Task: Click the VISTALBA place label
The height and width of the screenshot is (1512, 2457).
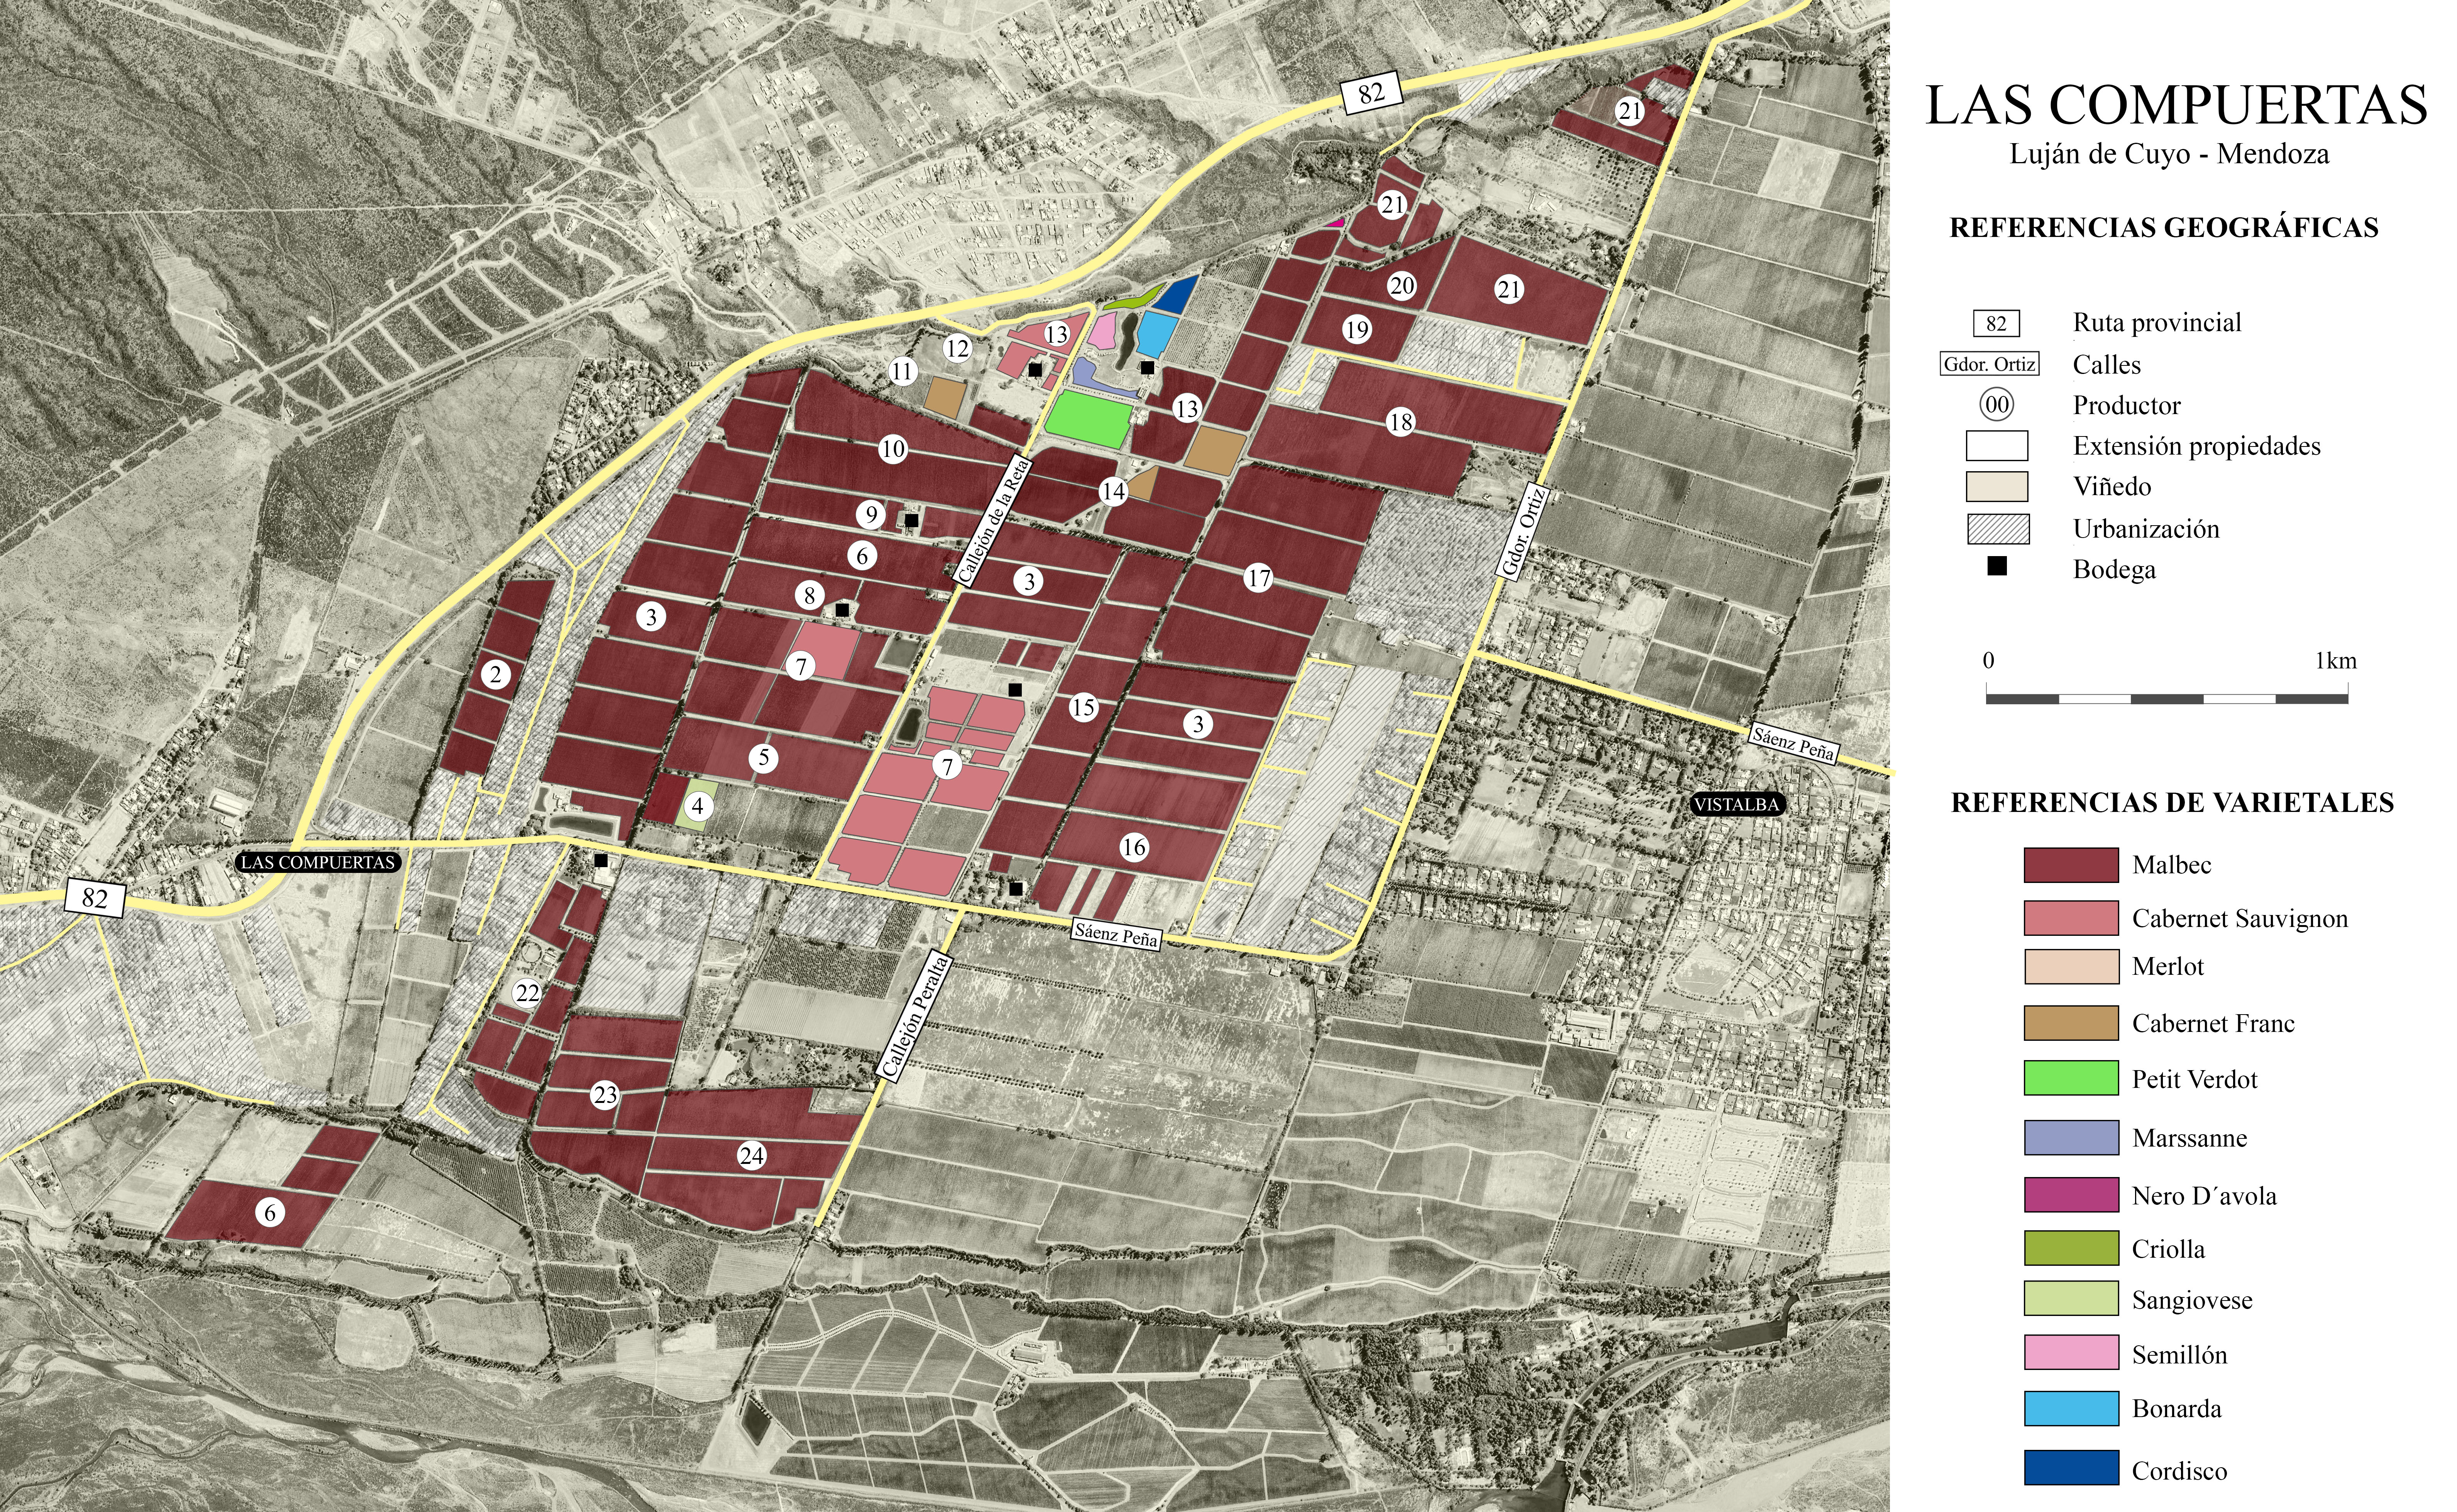Action: tap(1737, 804)
